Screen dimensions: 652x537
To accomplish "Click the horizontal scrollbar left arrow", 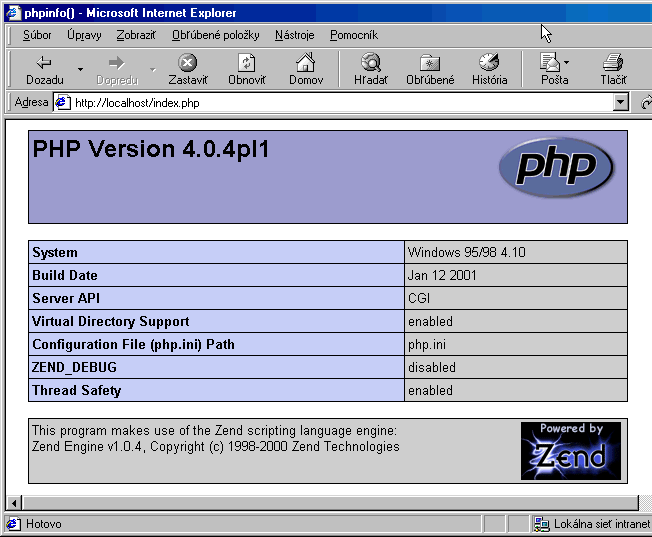I will coord(14,503).
